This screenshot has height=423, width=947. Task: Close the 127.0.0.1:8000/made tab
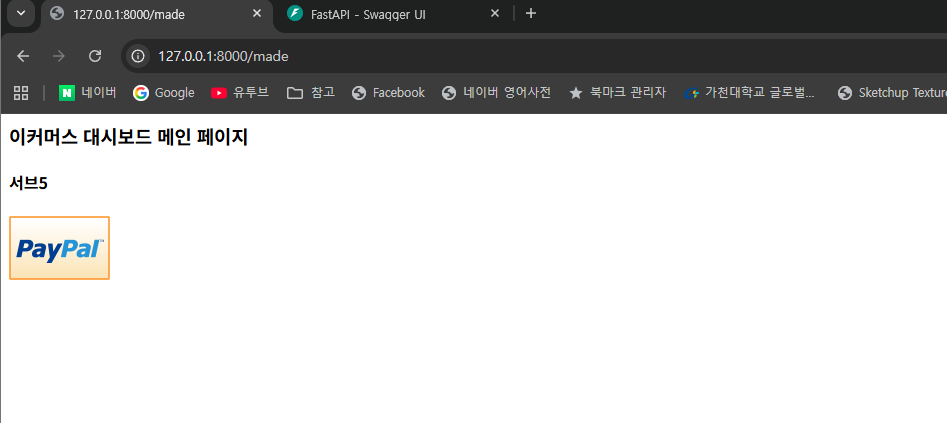click(x=257, y=13)
